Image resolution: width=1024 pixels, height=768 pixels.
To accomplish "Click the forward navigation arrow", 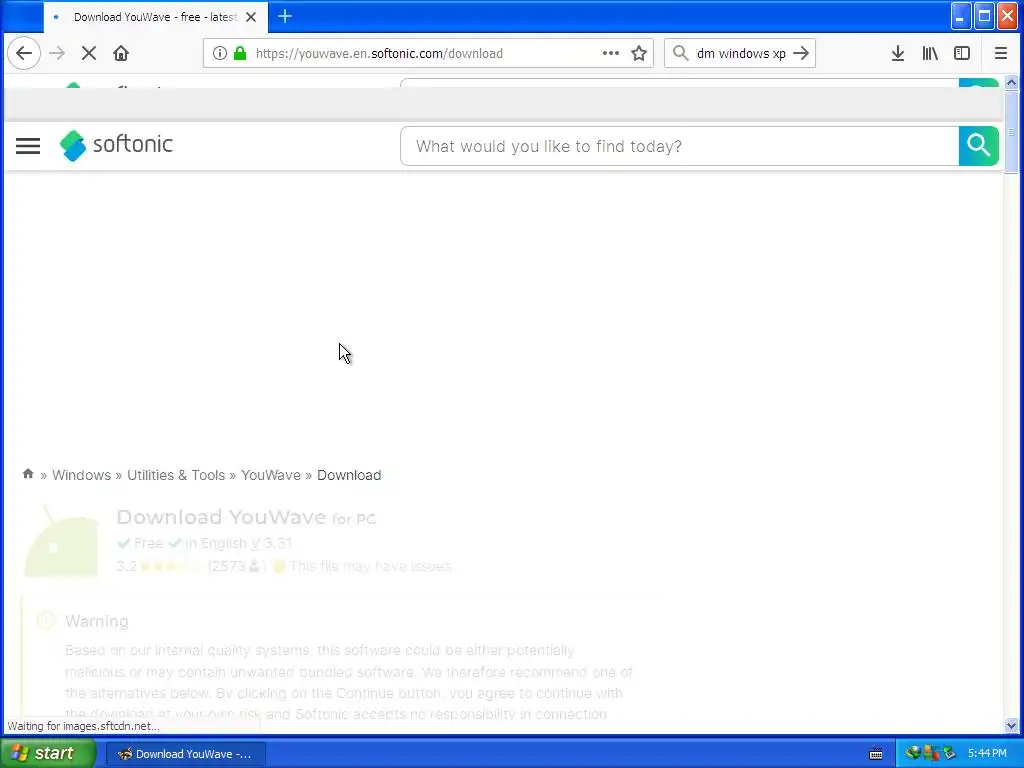I will coord(57,53).
